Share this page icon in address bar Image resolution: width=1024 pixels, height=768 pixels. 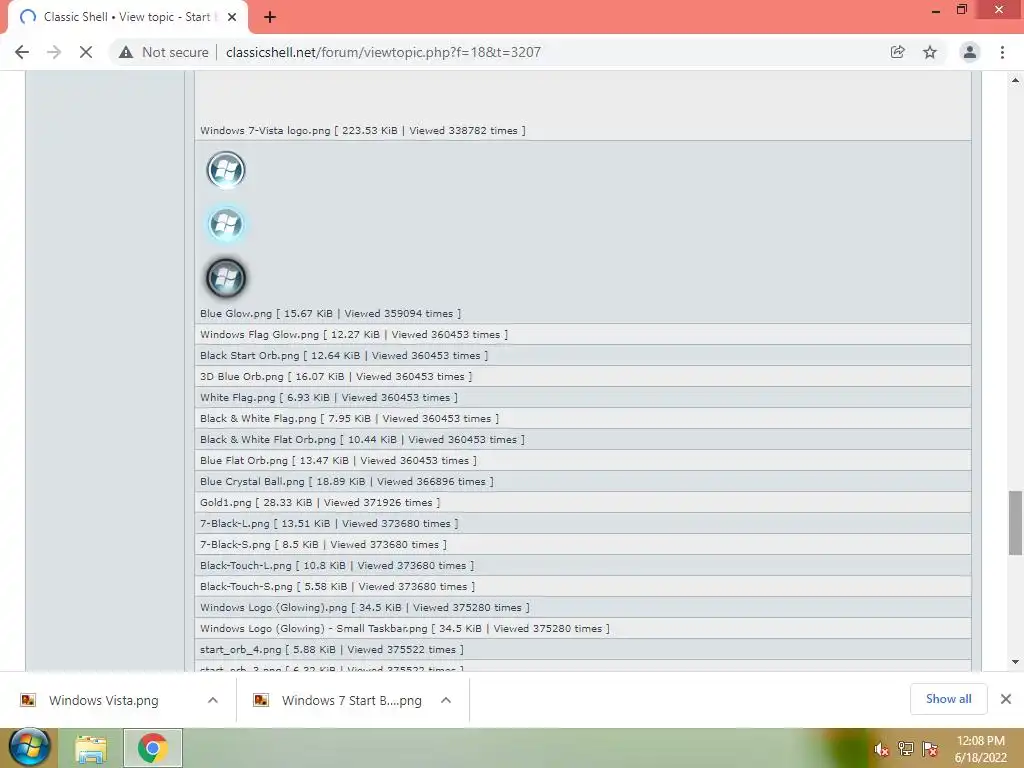(898, 52)
